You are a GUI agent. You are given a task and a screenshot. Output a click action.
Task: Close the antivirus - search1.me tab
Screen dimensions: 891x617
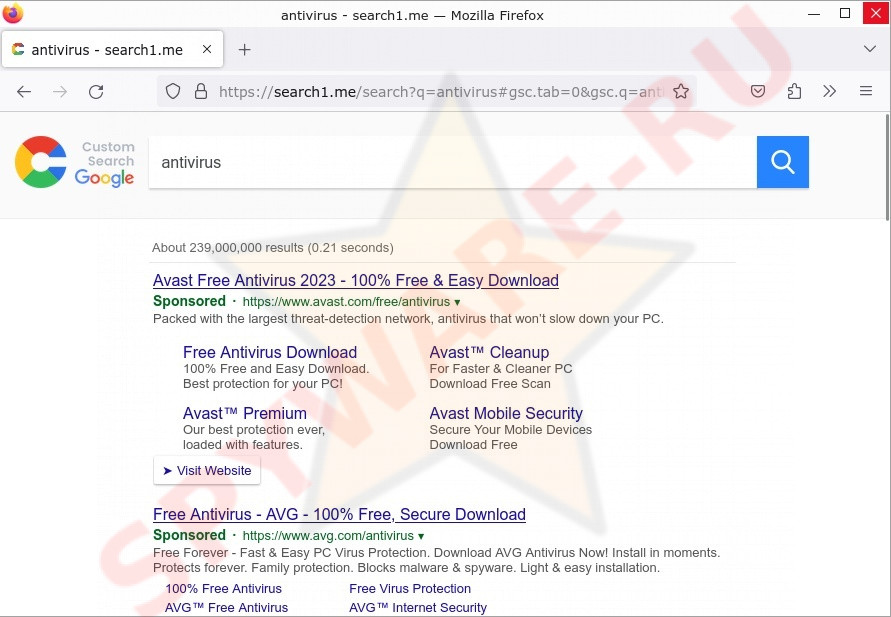click(207, 49)
